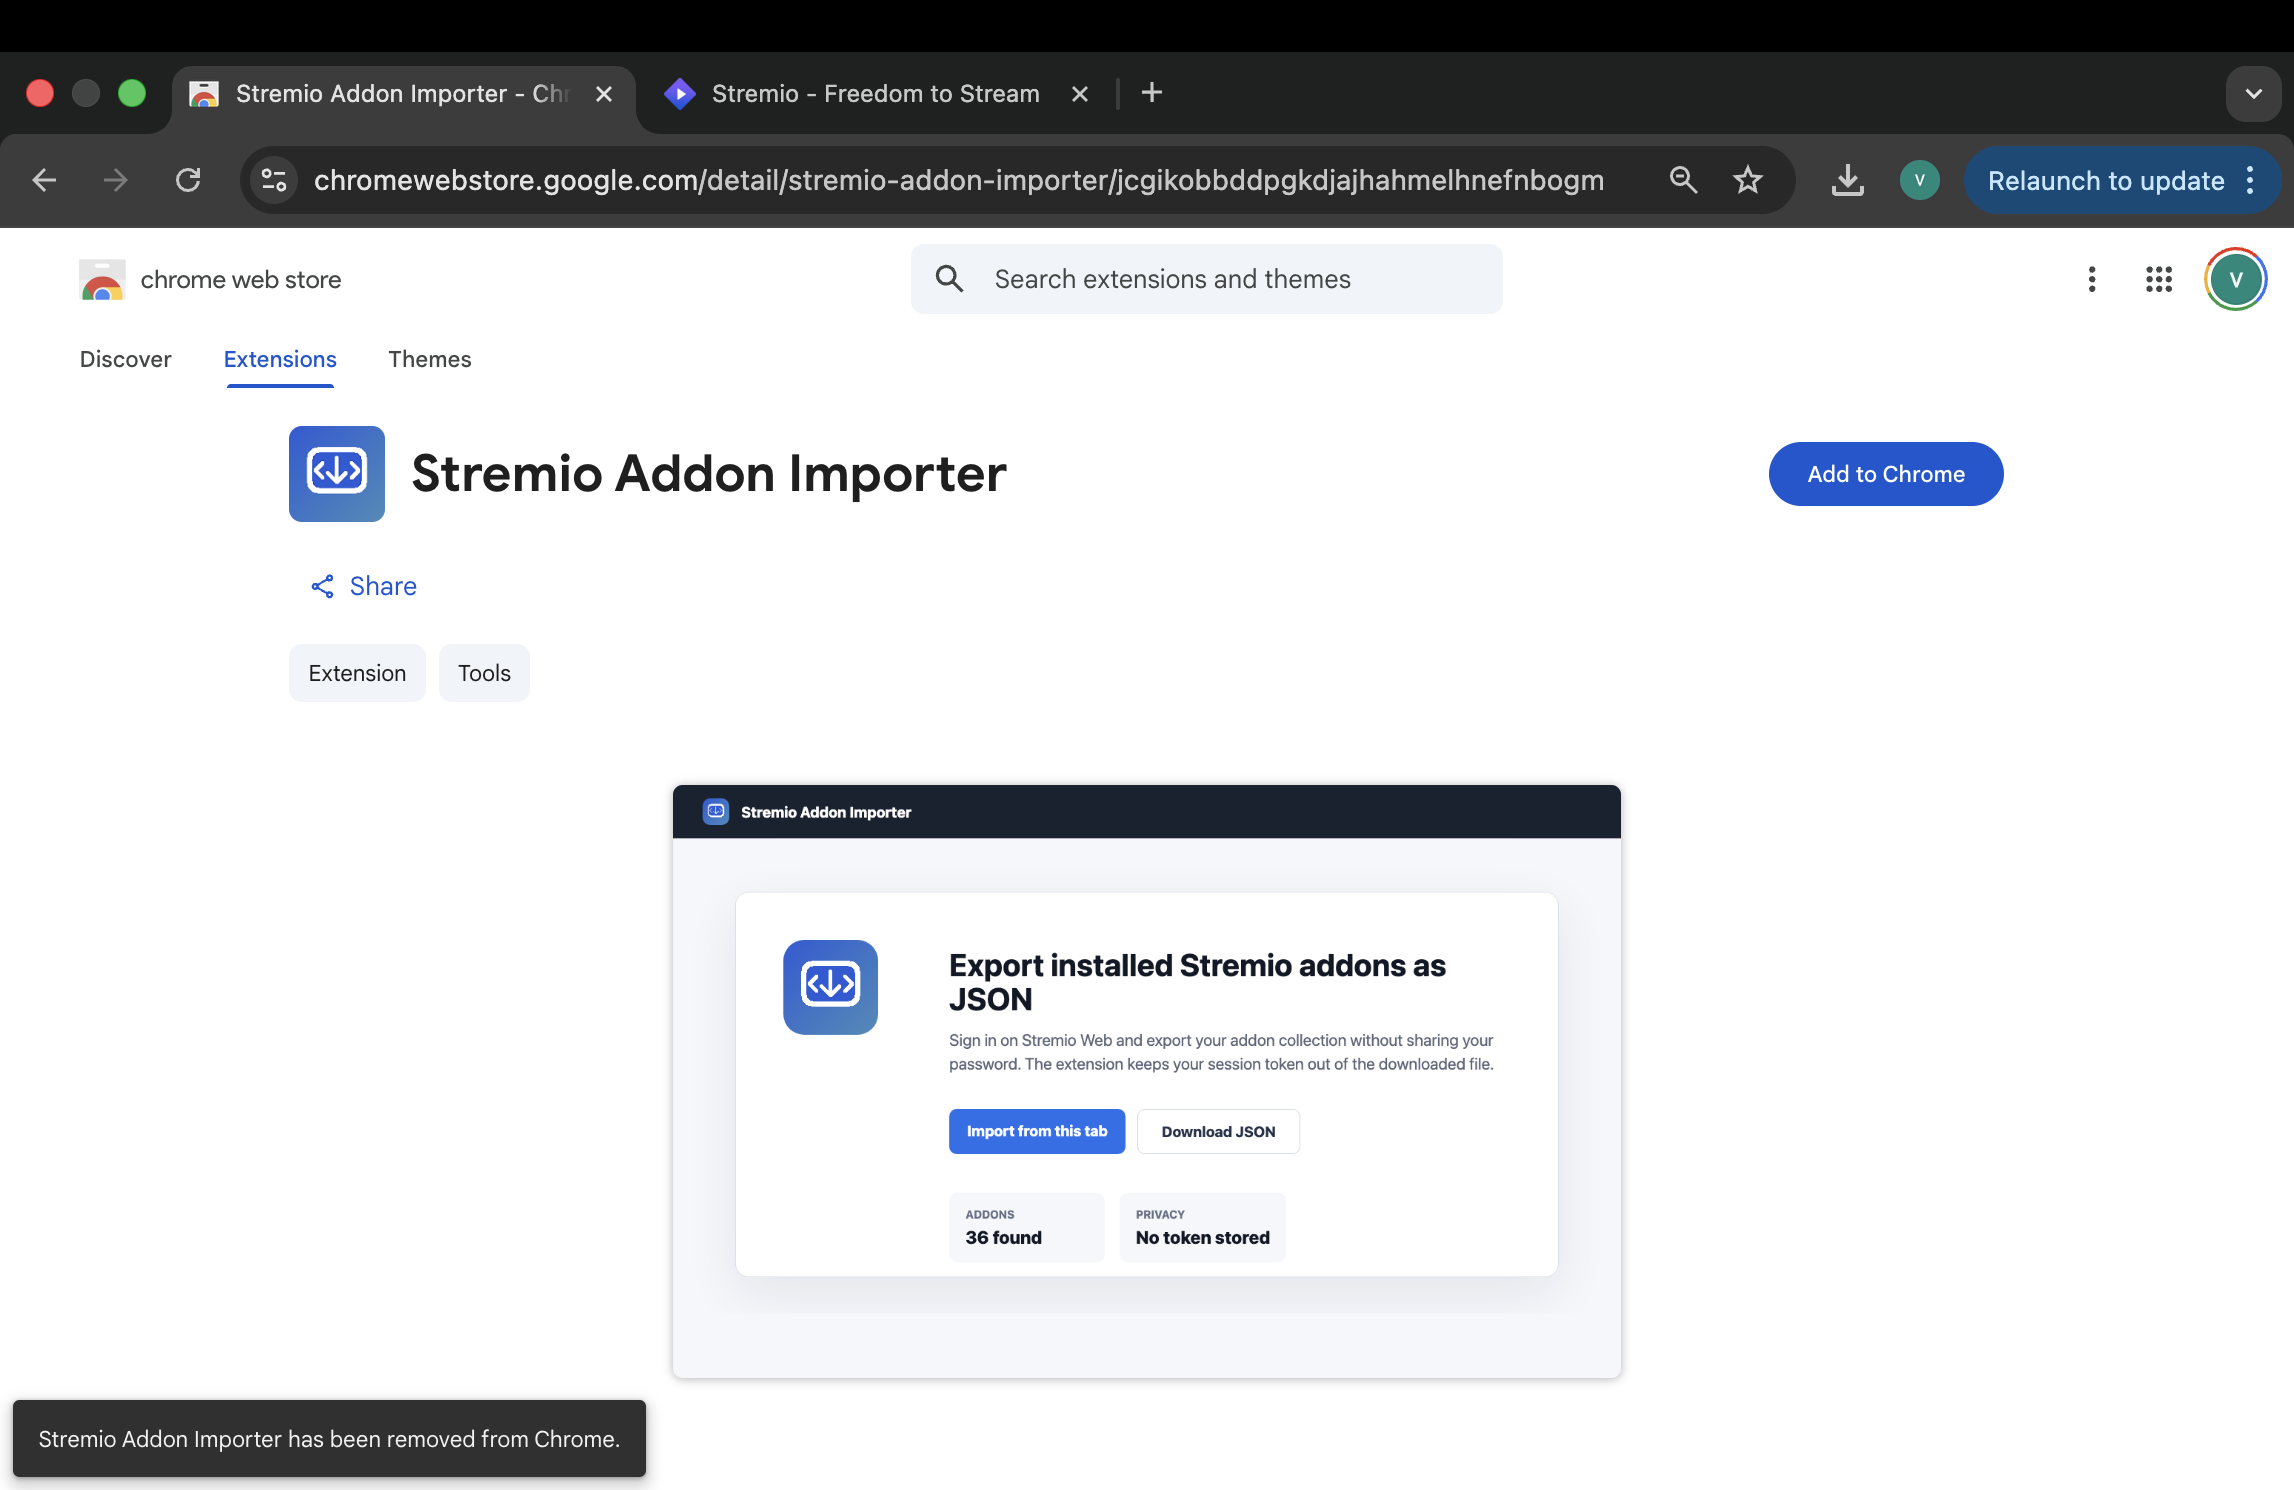Click Relaunch to update button

coord(2105,180)
